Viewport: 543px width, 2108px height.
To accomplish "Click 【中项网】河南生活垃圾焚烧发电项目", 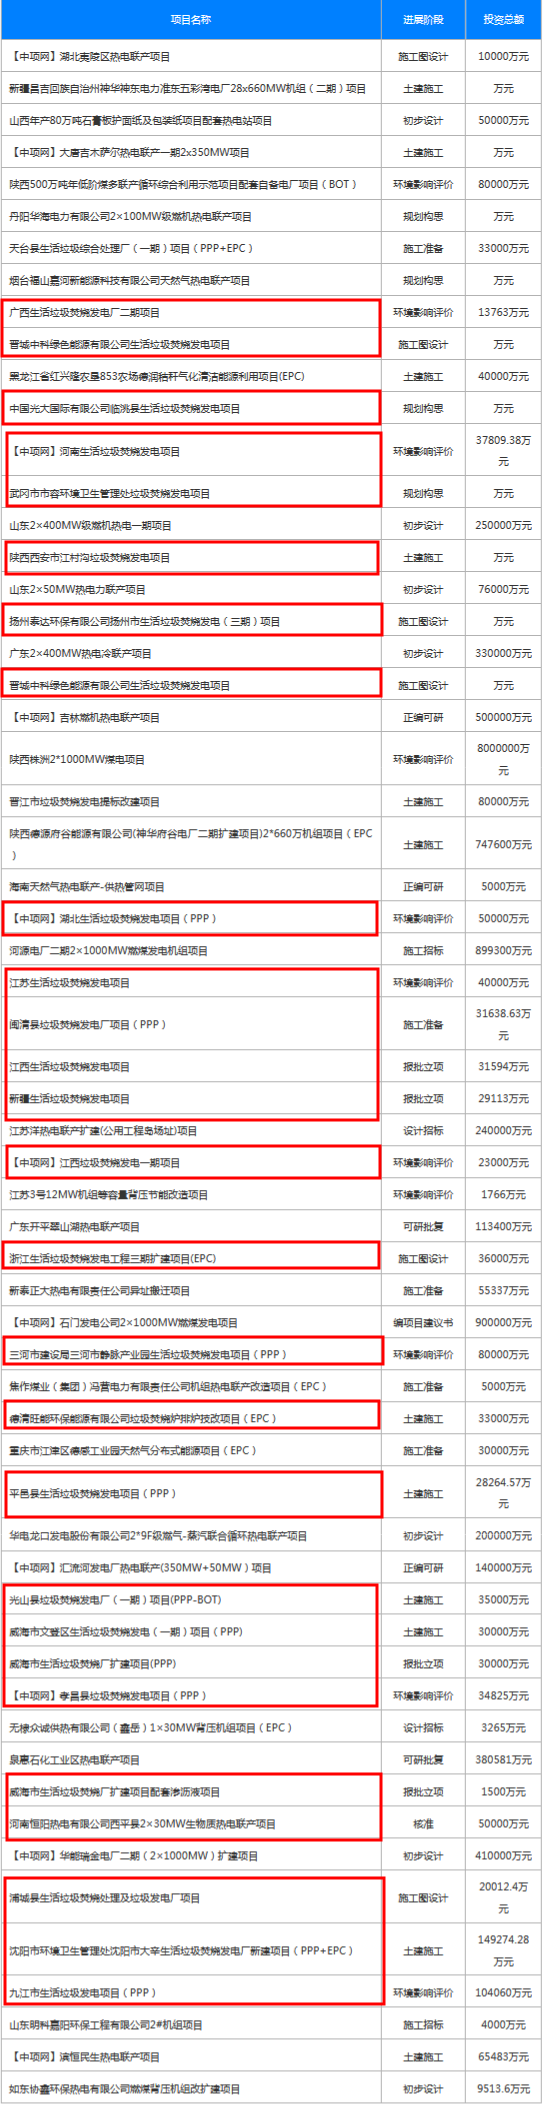I will (95, 452).
